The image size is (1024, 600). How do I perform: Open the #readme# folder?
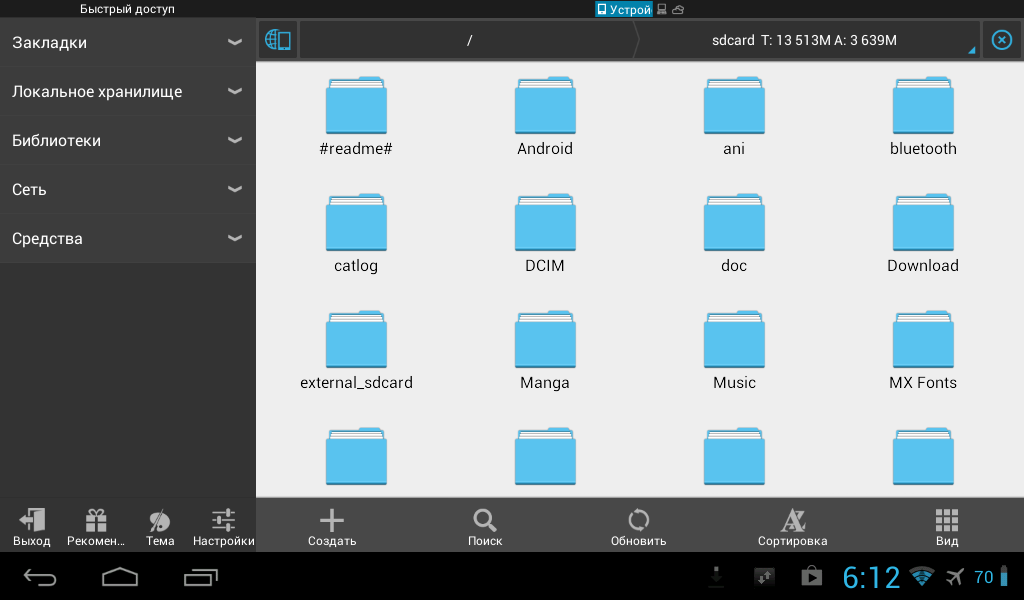coord(356,116)
